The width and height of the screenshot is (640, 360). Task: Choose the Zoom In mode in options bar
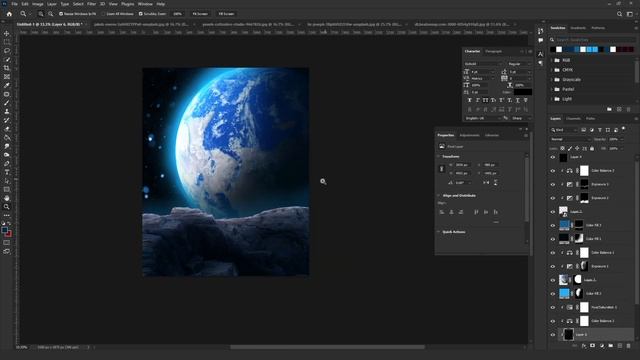pyautogui.click(x=41, y=14)
